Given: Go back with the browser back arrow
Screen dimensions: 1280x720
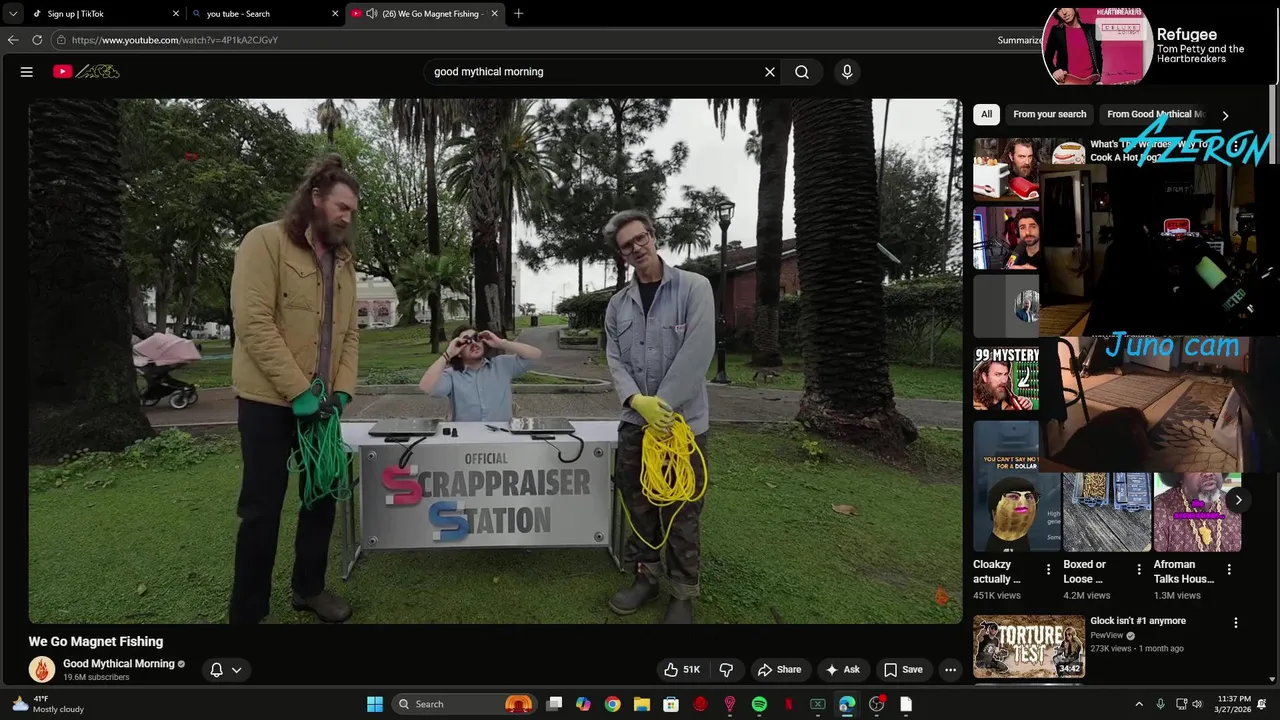Looking at the screenshot, I should 13,40.
